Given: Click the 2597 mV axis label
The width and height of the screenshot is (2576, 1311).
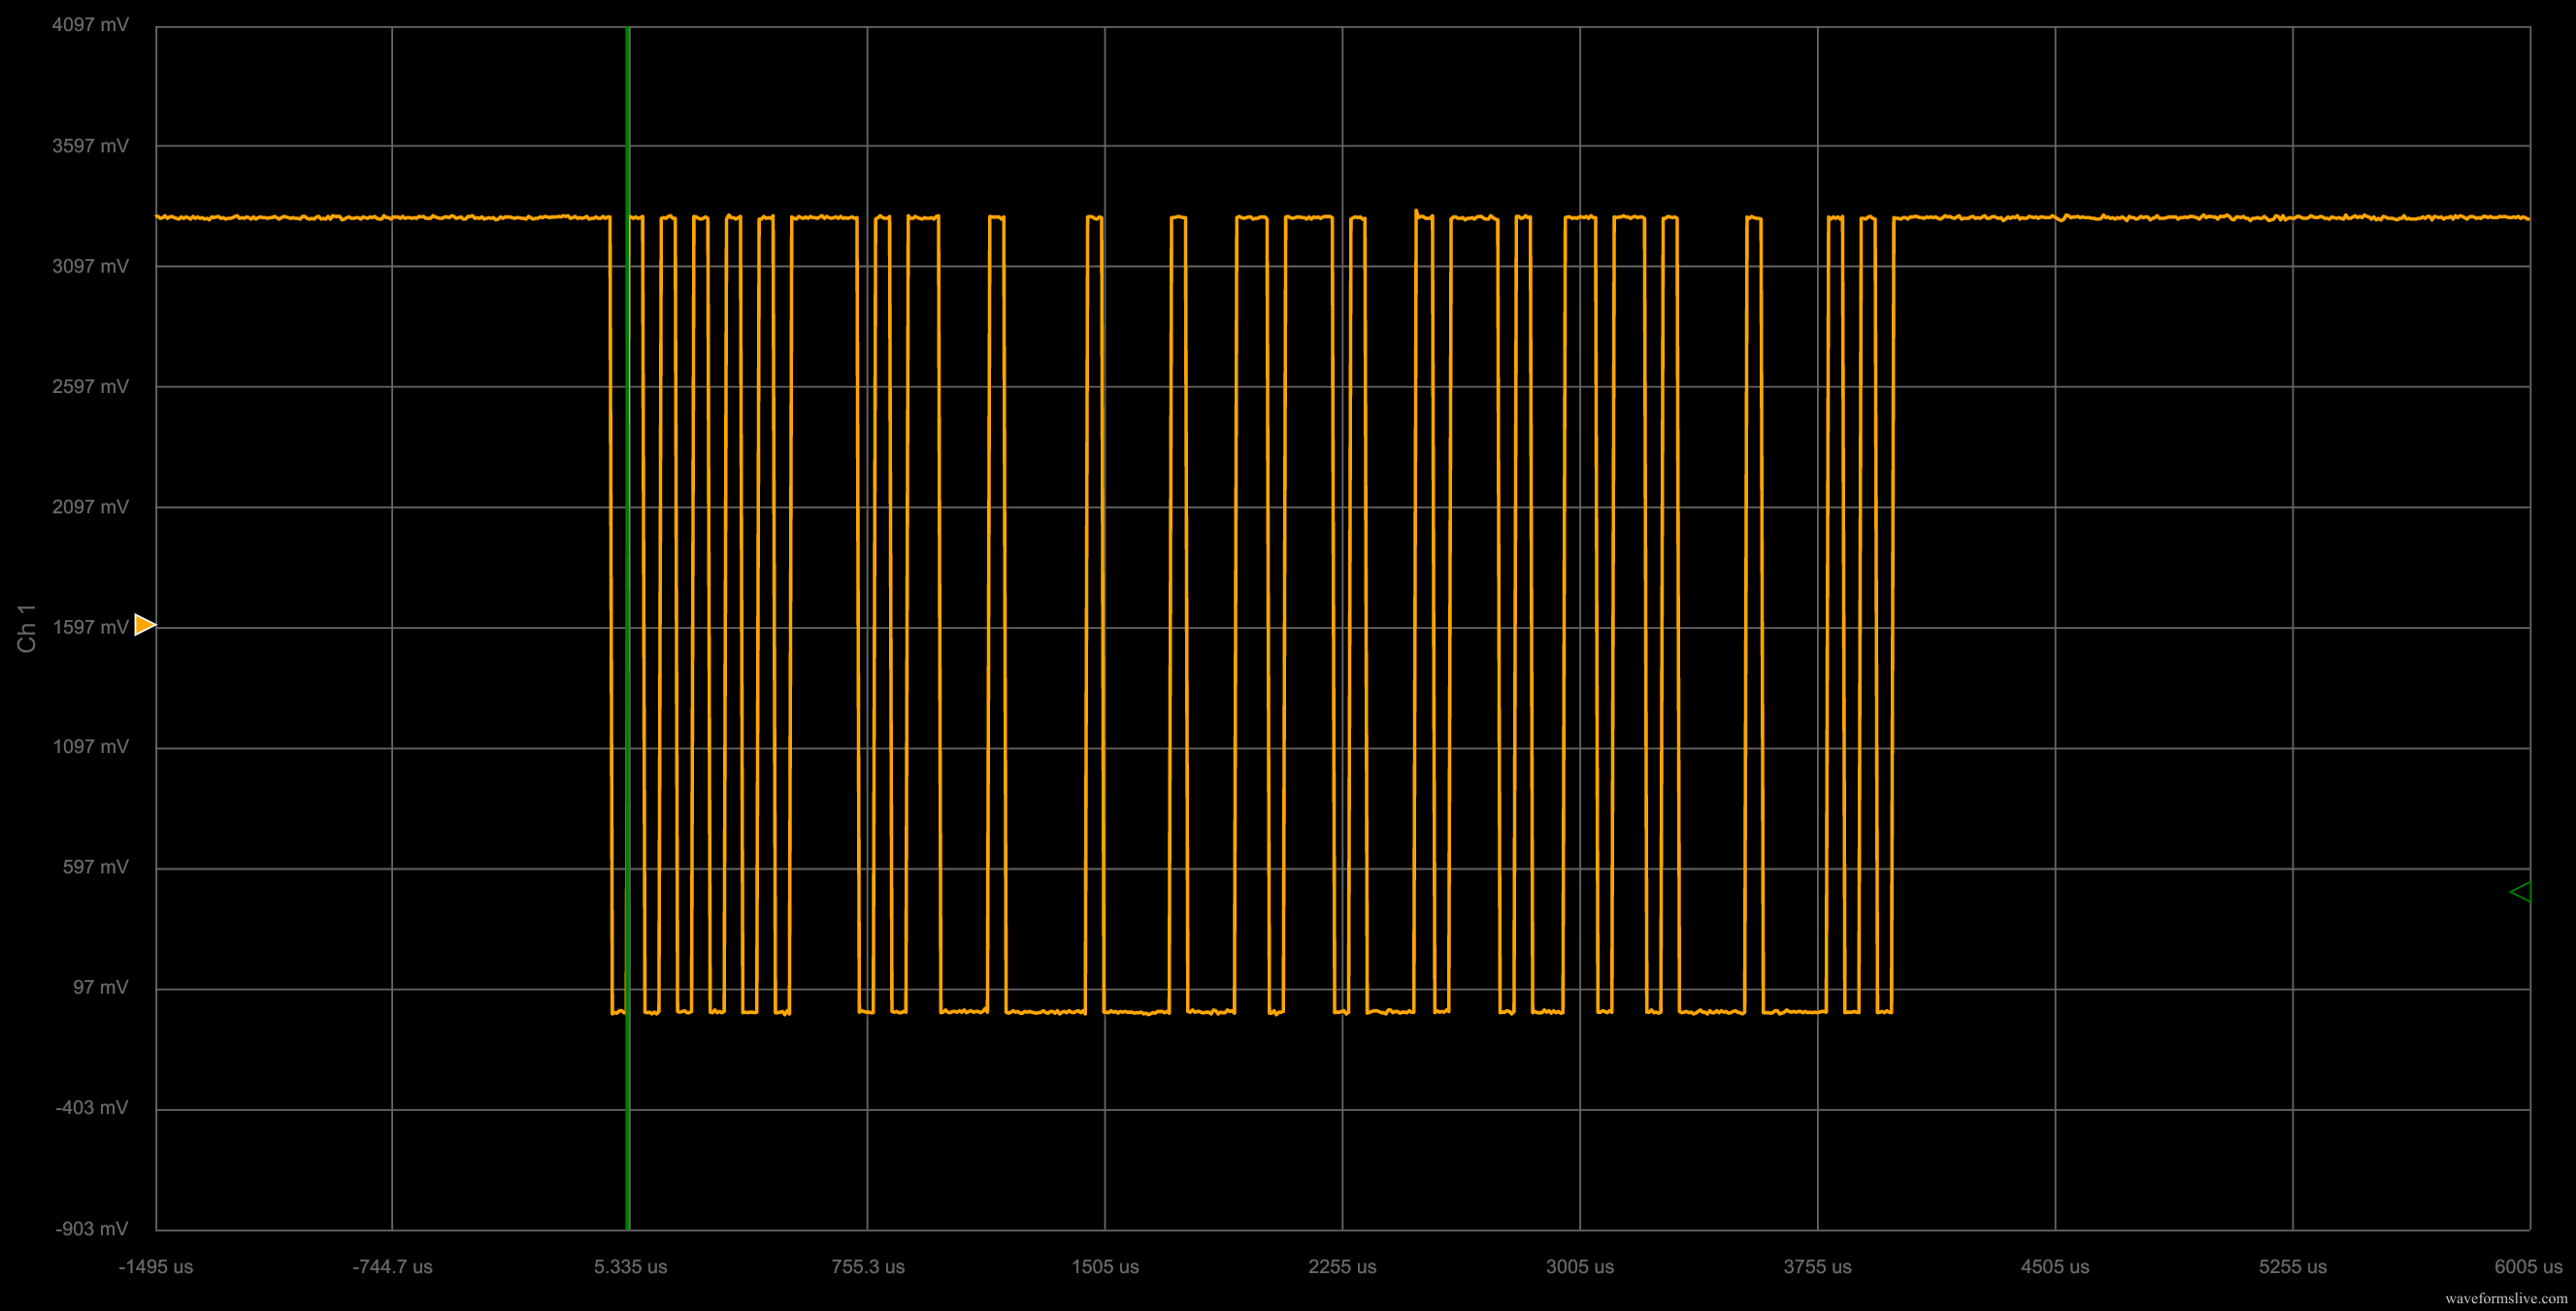Looking at the screenshot, I should [90, 386].
